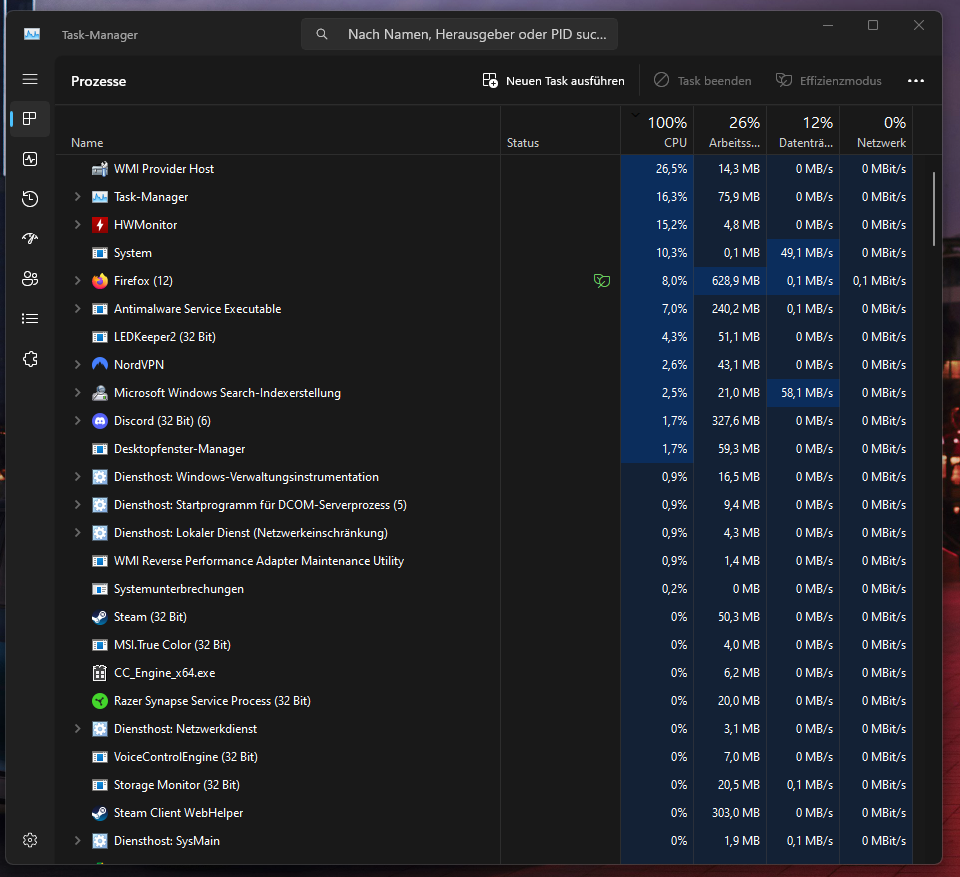Click the Storage Monitor (32 Bit) icon
Screen dimensions: 960x877
[100, 785]
